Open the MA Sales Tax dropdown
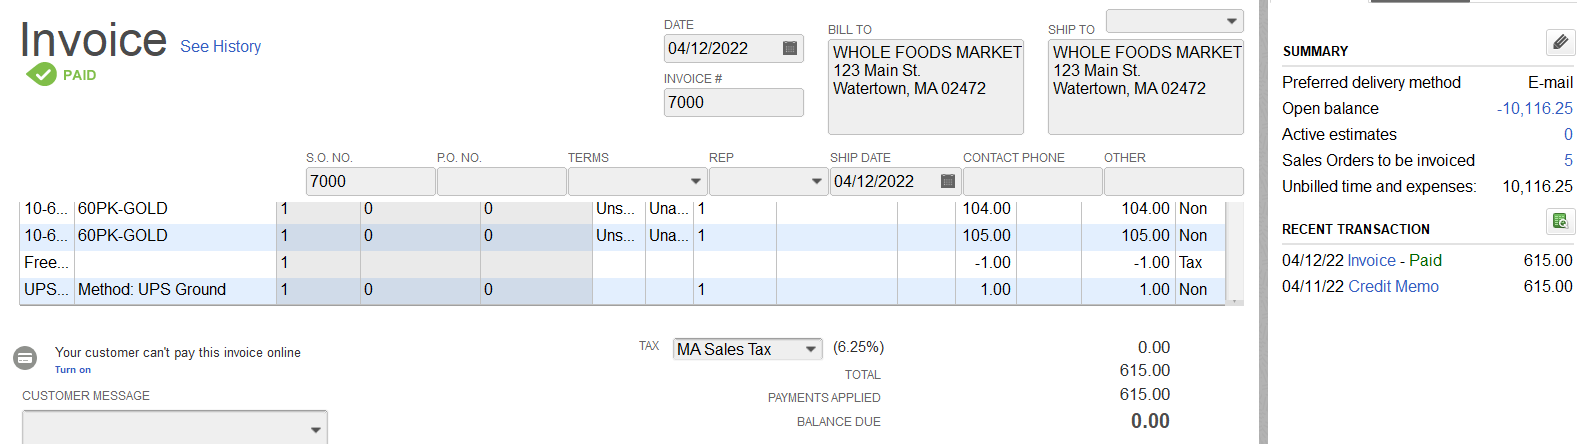The height and width of the screenshot is (444, 1577). click(x=811, y=349)
